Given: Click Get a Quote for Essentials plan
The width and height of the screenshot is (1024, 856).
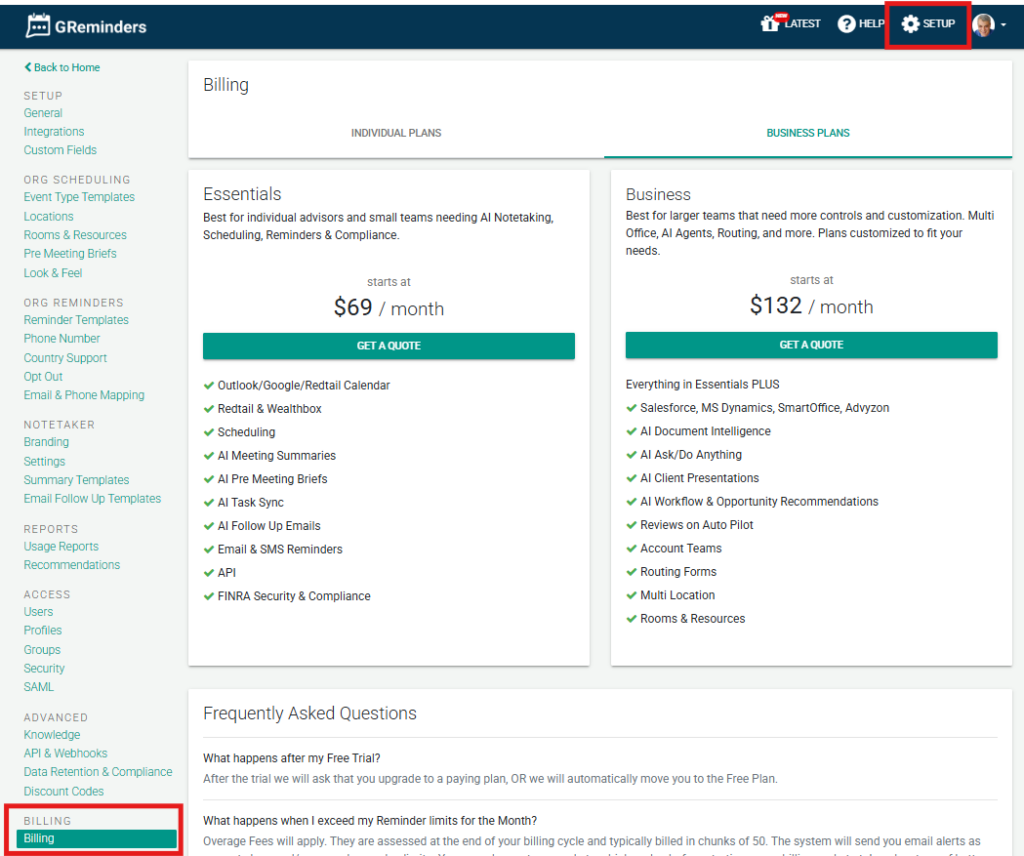Looking at the screenshot, I should pos(389,346).
